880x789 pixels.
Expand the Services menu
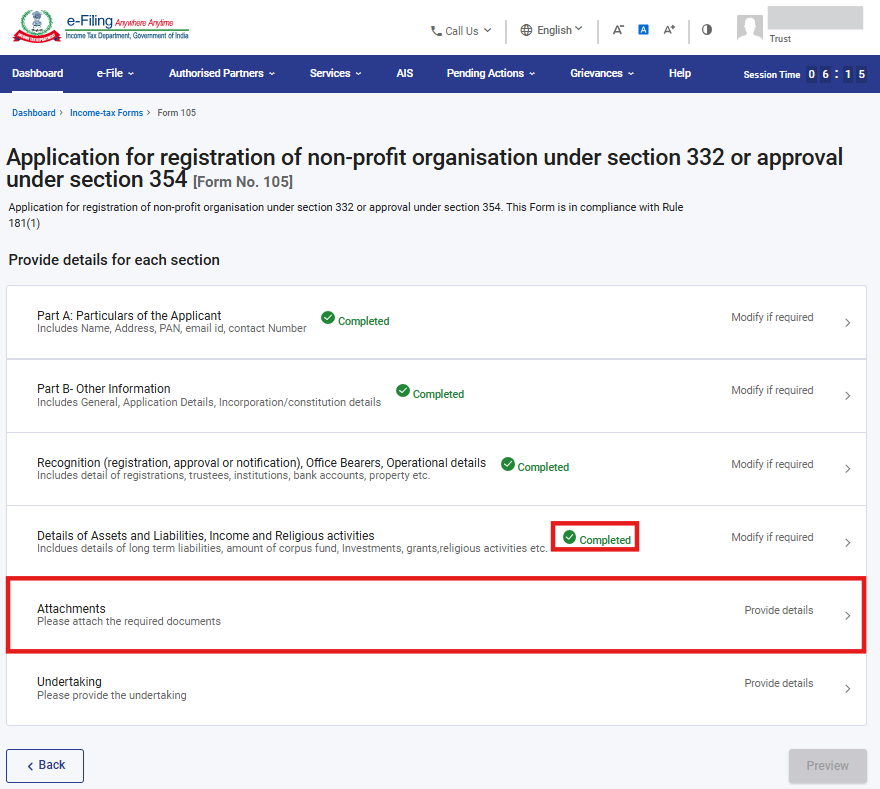pos(335,73)
